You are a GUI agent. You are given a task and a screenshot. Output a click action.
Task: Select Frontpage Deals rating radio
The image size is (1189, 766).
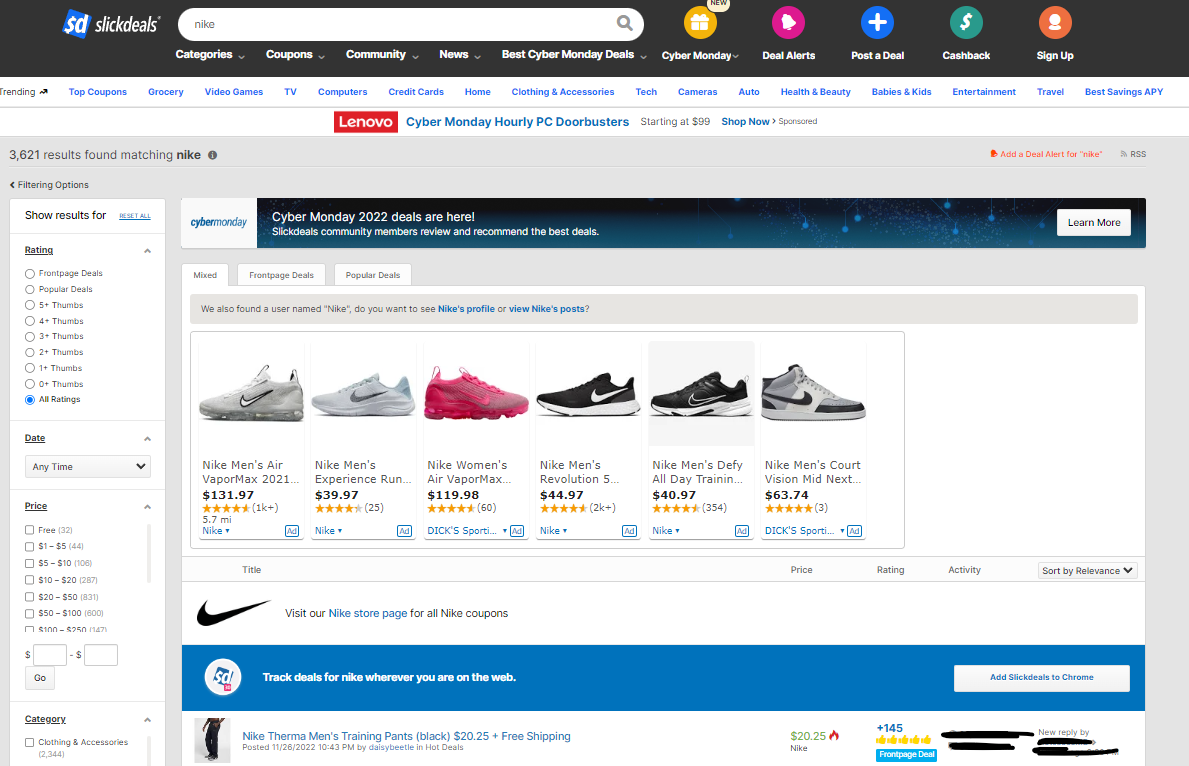(x=30, y=274)
